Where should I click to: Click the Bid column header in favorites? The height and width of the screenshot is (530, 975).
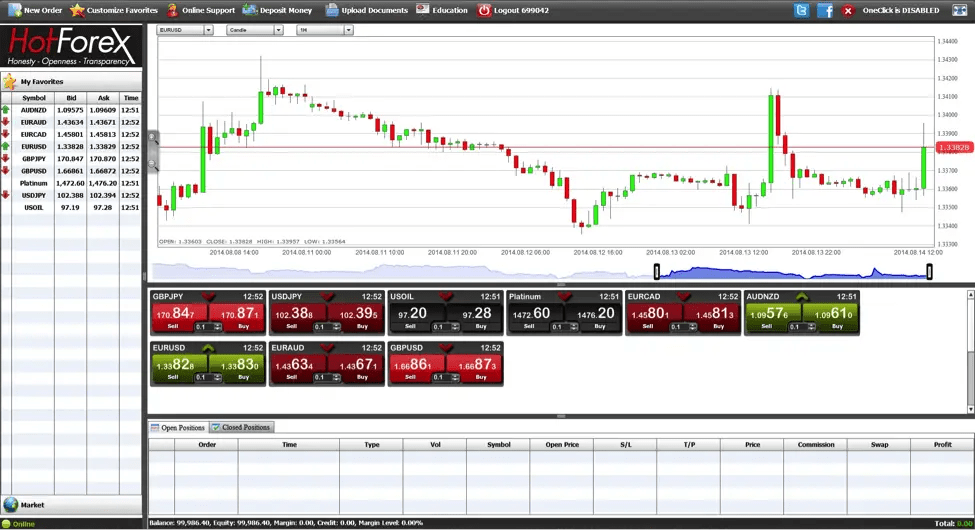[71, 98]
